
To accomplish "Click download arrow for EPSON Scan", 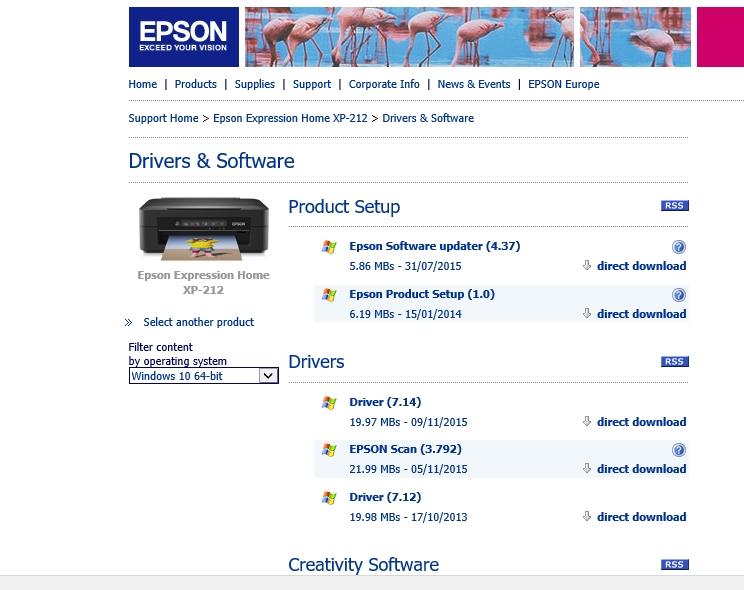I will (587, 468).
